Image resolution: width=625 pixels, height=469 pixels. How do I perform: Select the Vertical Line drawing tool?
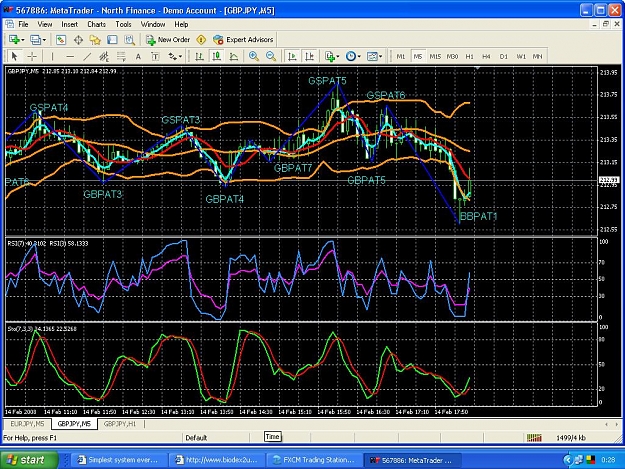click(52, 56)
